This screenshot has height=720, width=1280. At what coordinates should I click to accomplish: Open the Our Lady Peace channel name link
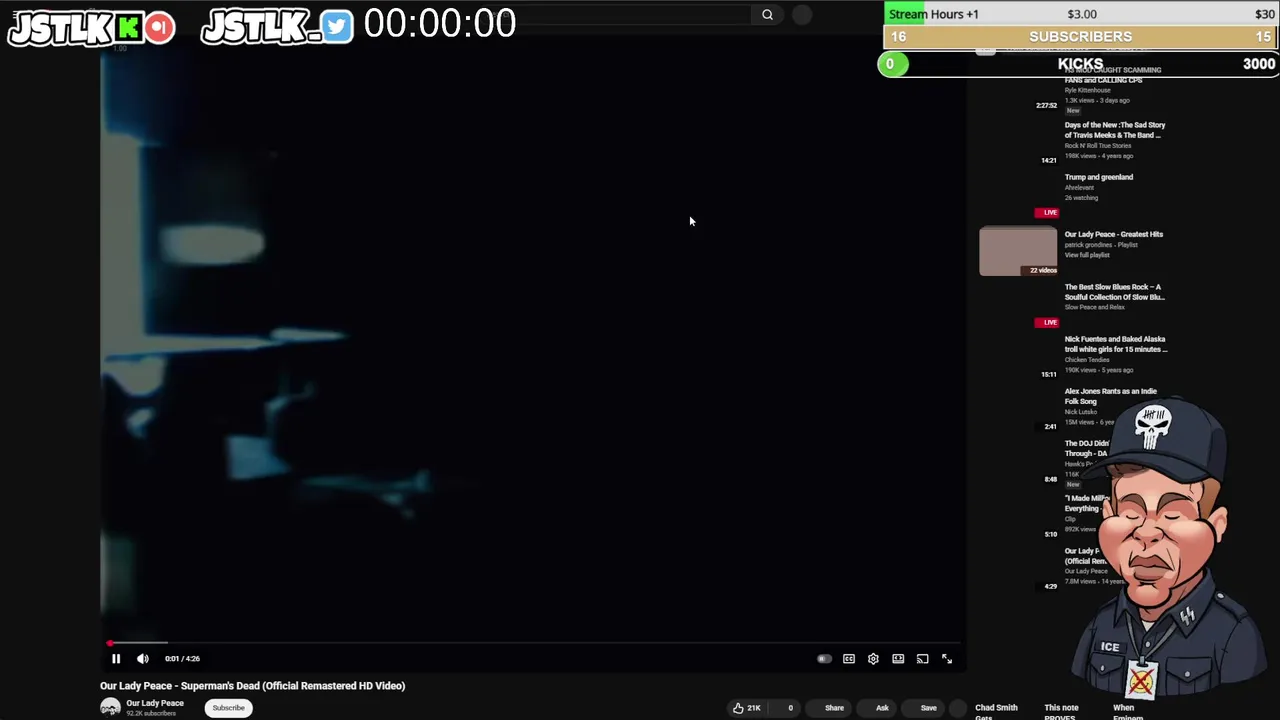coord(155,703)
